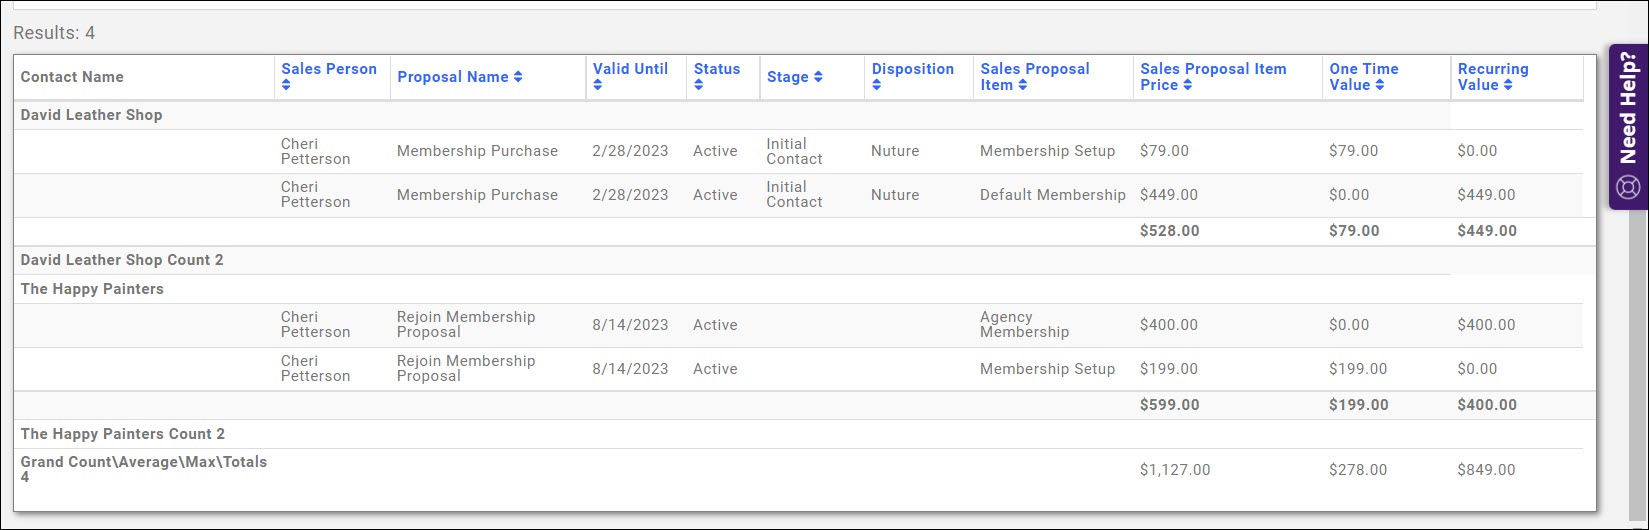Click the Status column sort arrows
The width and height of the screenshot is (1649, 530).
698,86
